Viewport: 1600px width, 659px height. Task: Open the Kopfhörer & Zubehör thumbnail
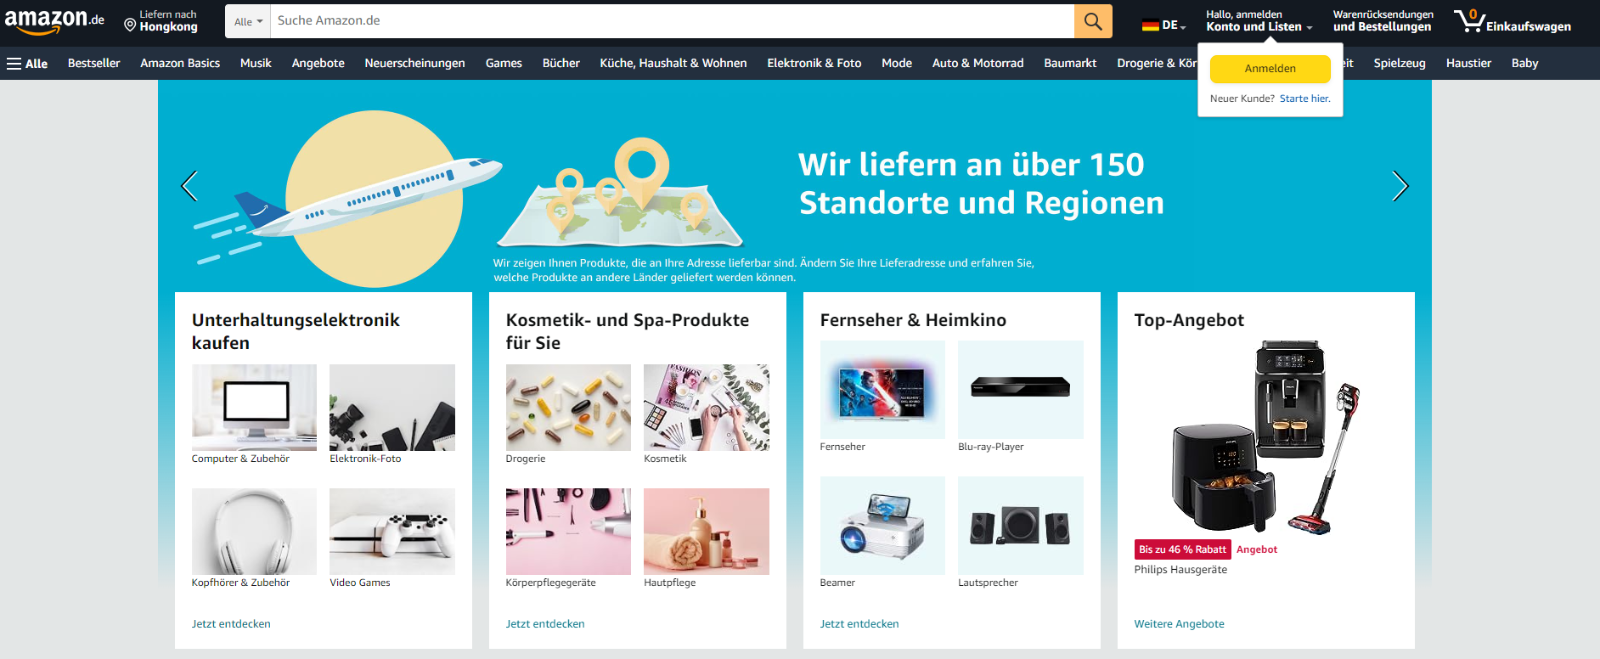pos(254,531)
